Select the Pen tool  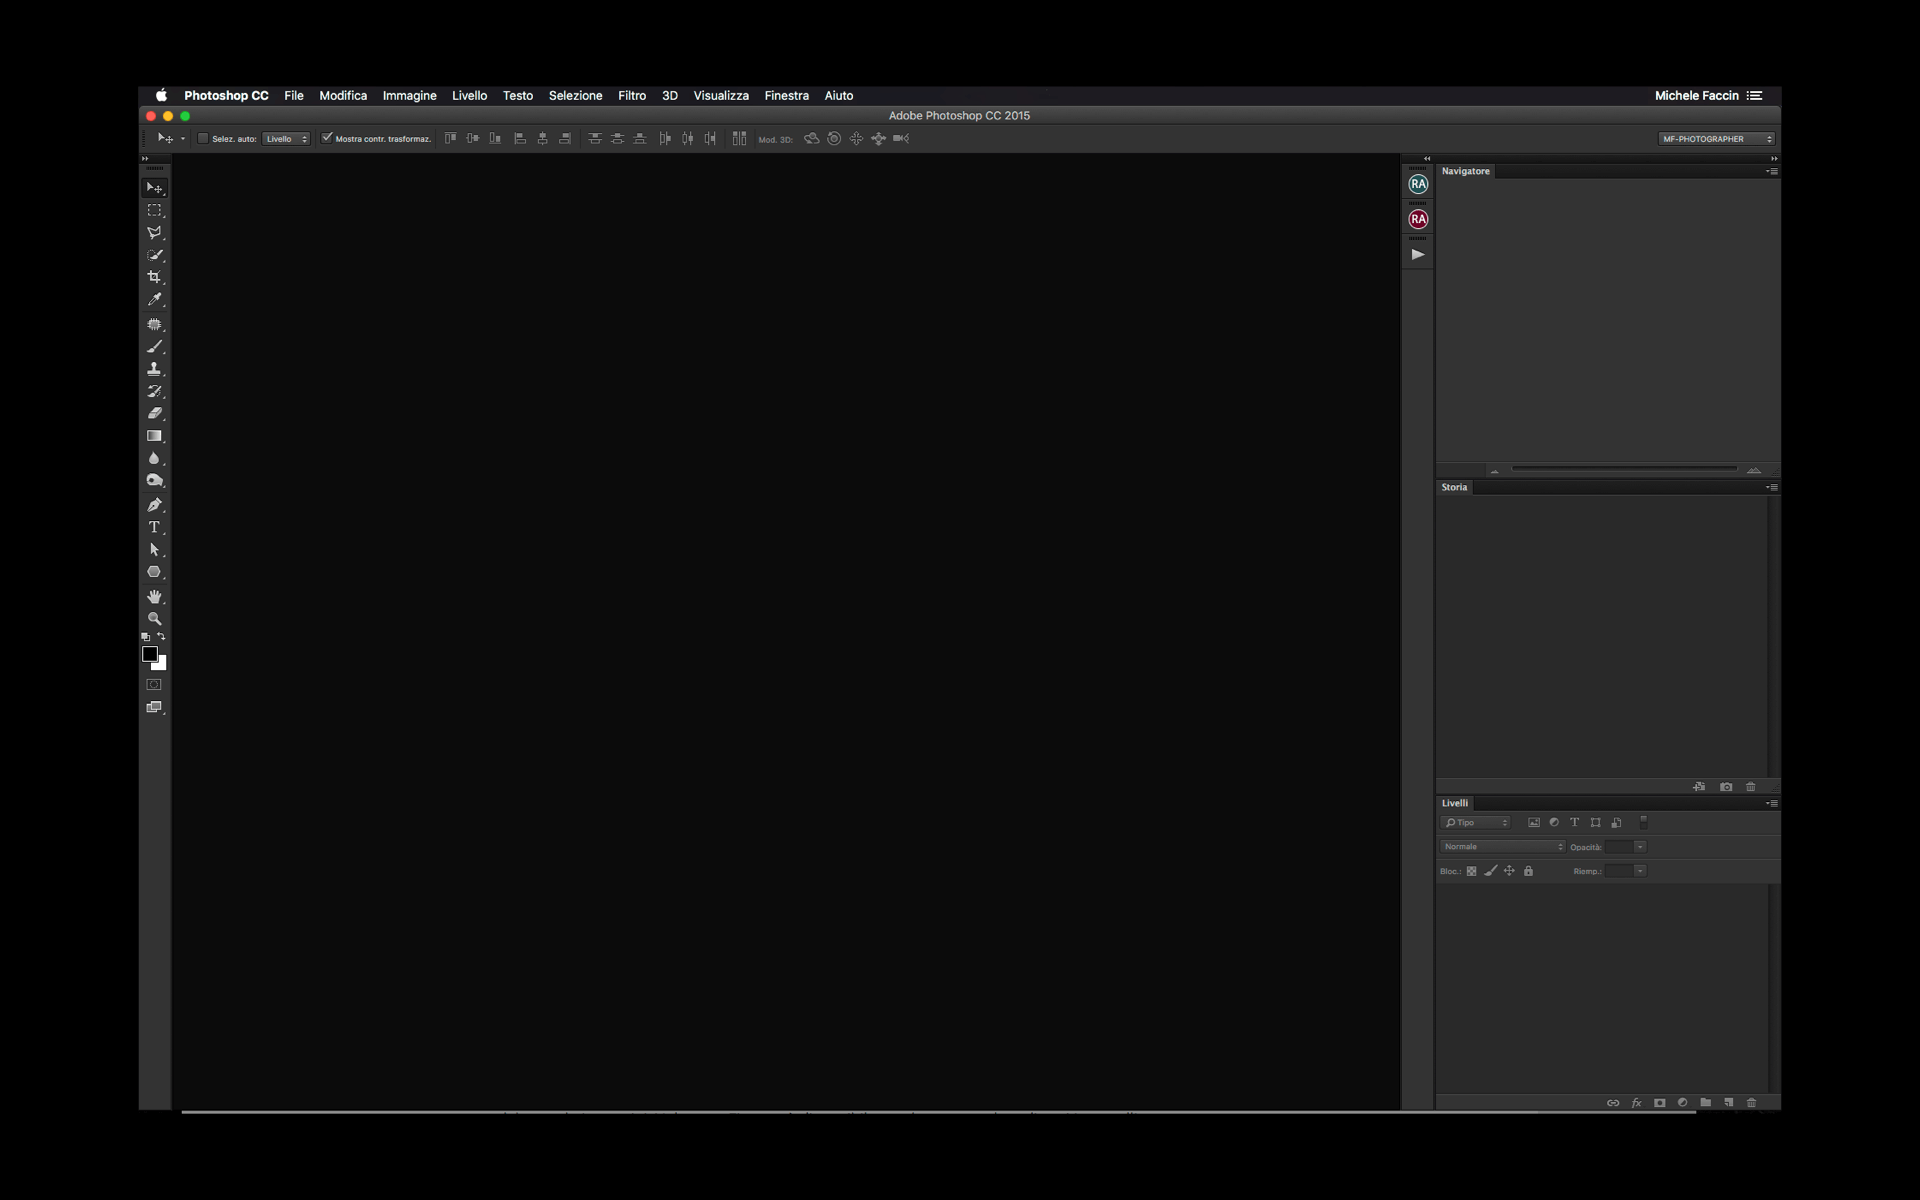154,505
